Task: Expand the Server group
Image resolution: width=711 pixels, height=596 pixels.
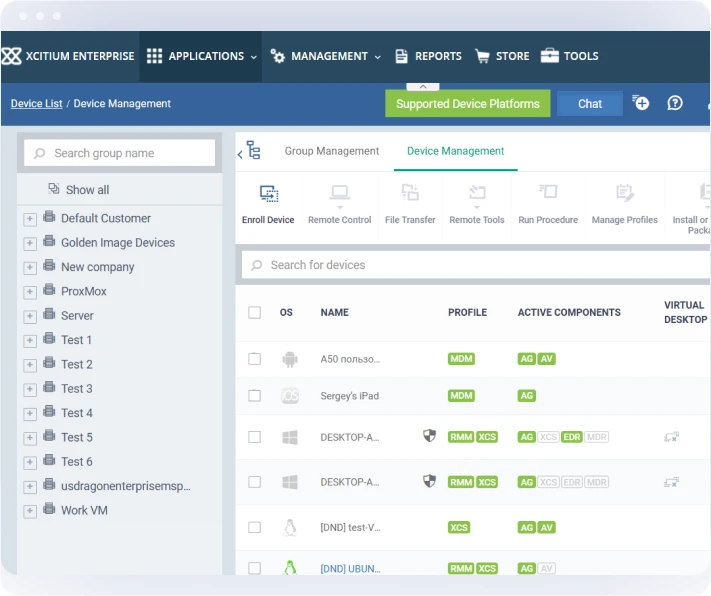Action: click(30, 317)
